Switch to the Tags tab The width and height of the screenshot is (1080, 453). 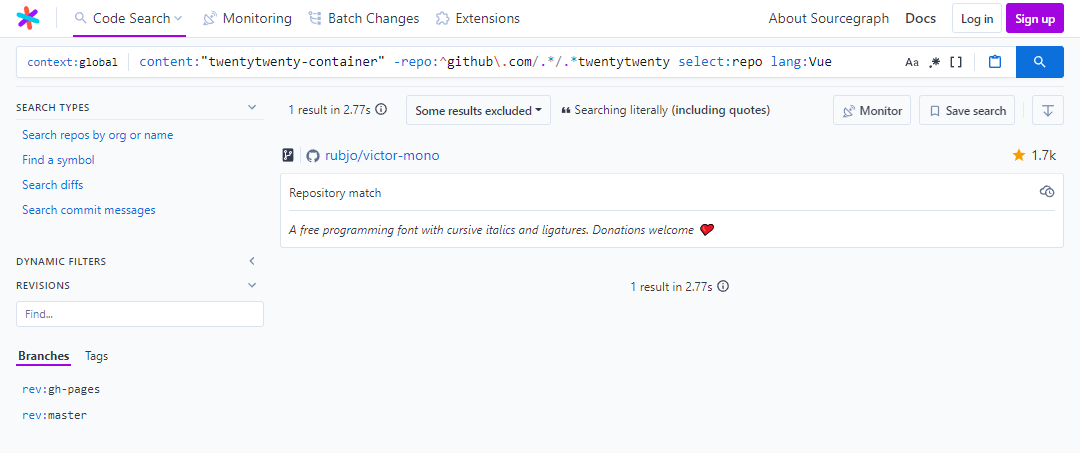coord(96,356)
